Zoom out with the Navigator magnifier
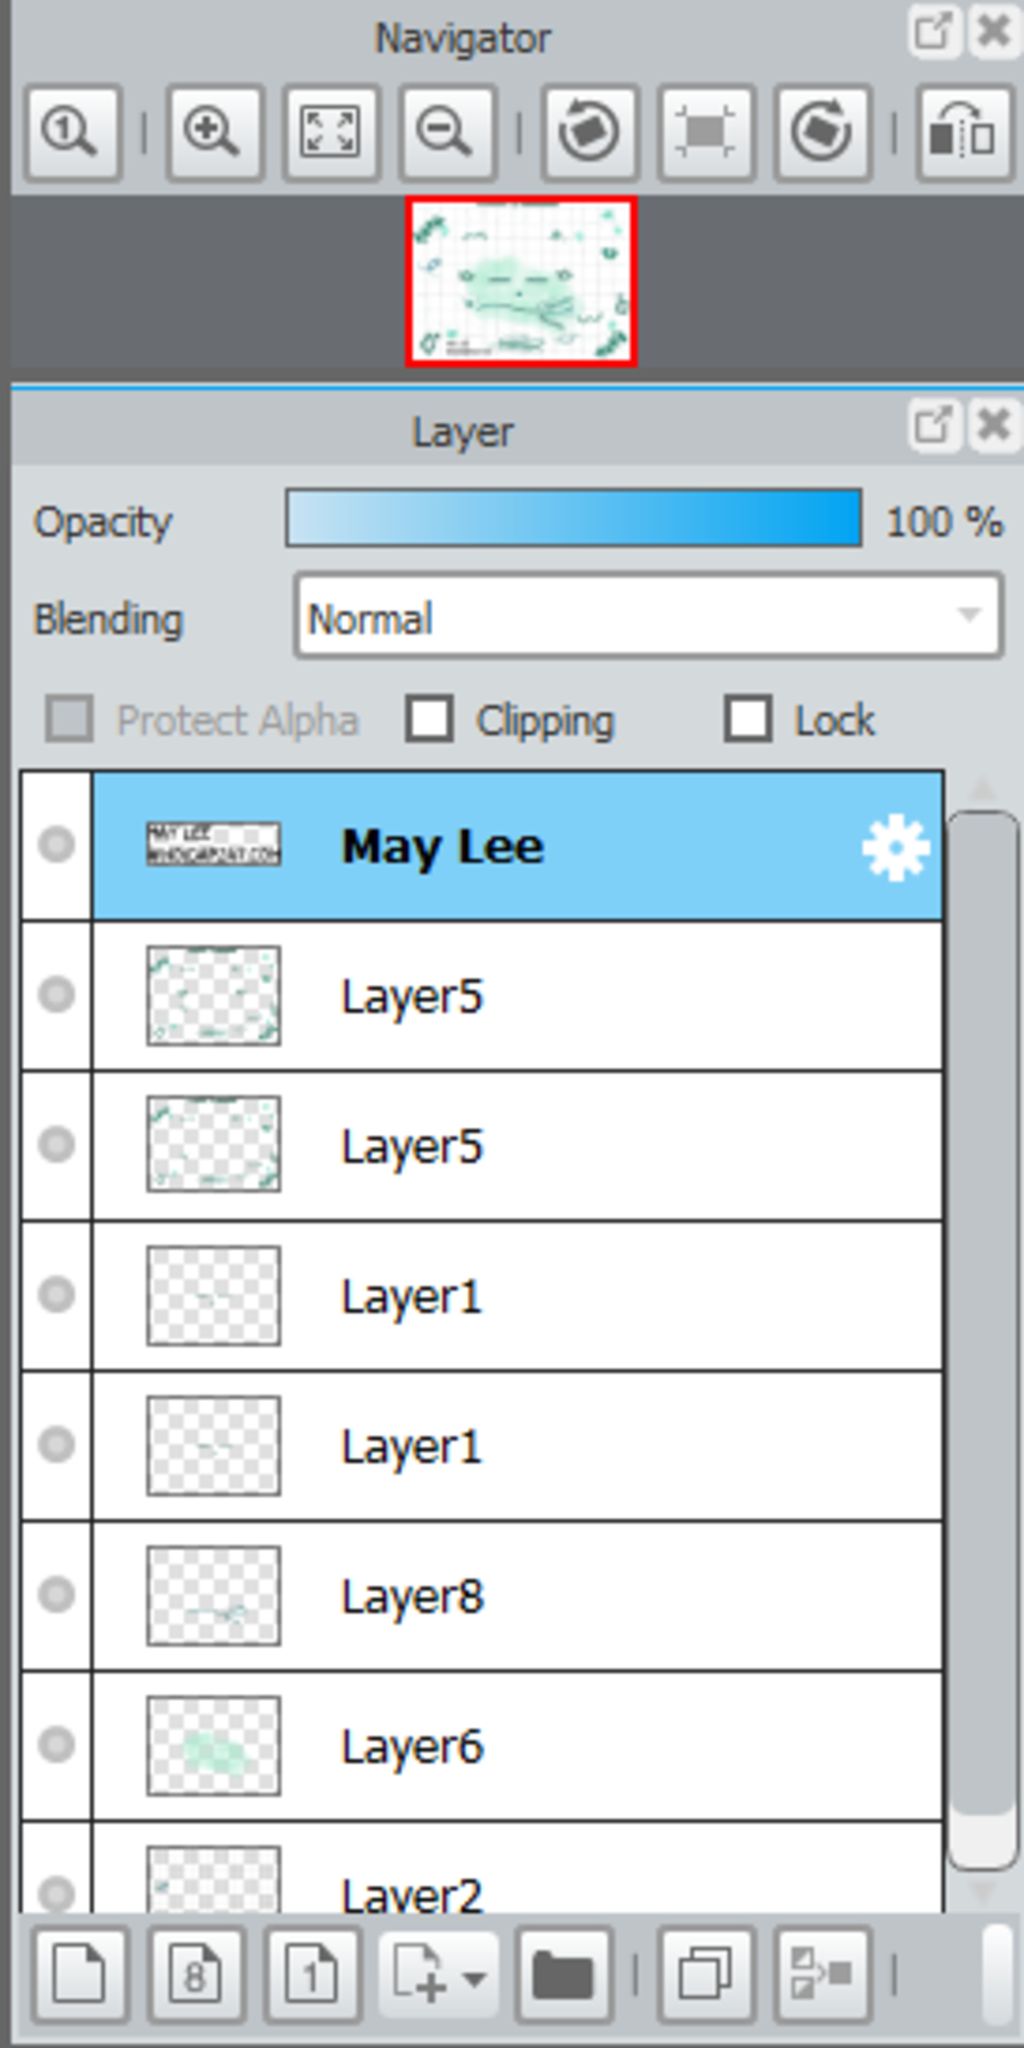1024x2048 pixels. tap(447, 132)
